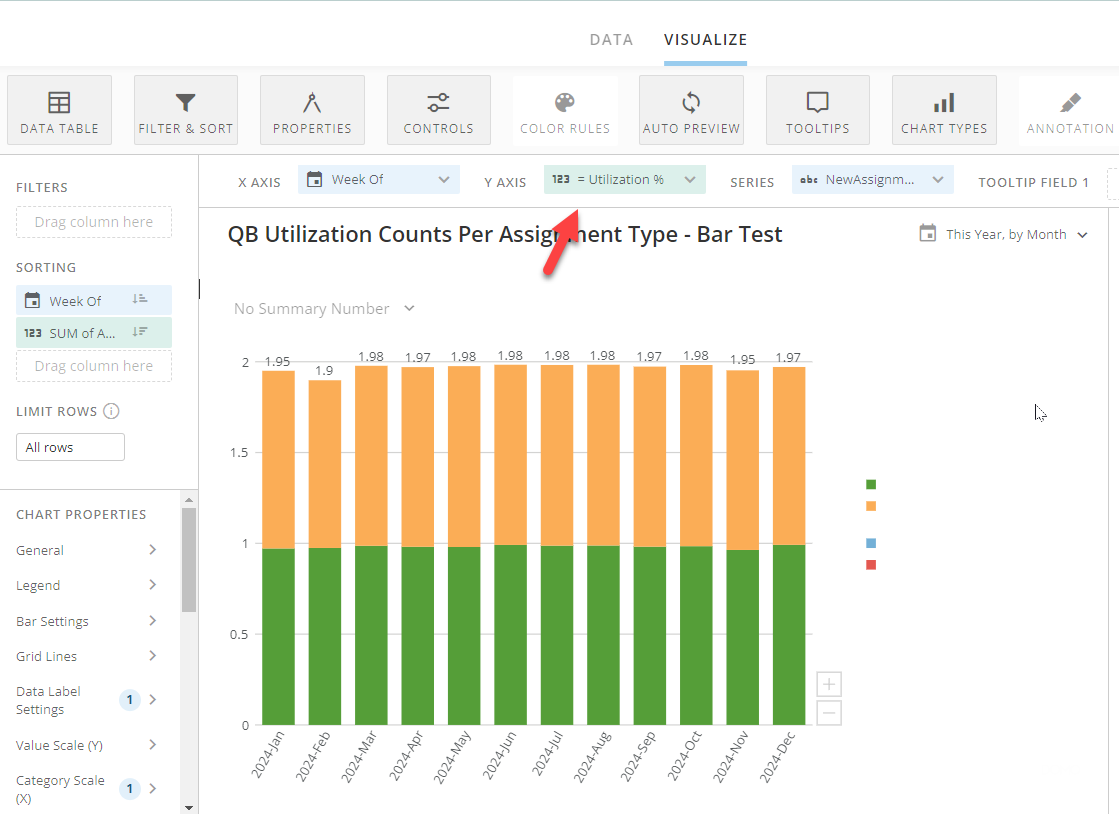Open Chart Types picker

[x=943, y=111]
